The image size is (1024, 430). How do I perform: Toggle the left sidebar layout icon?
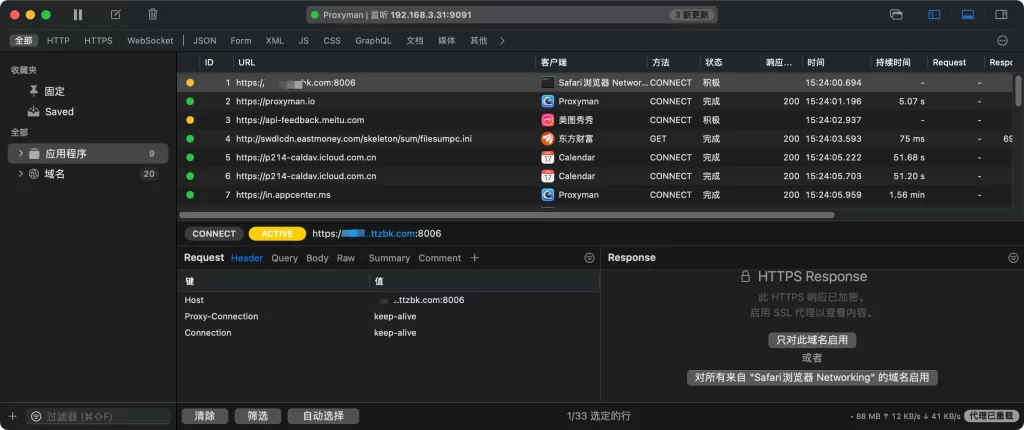pyautogui.click(x=934, y=15)
